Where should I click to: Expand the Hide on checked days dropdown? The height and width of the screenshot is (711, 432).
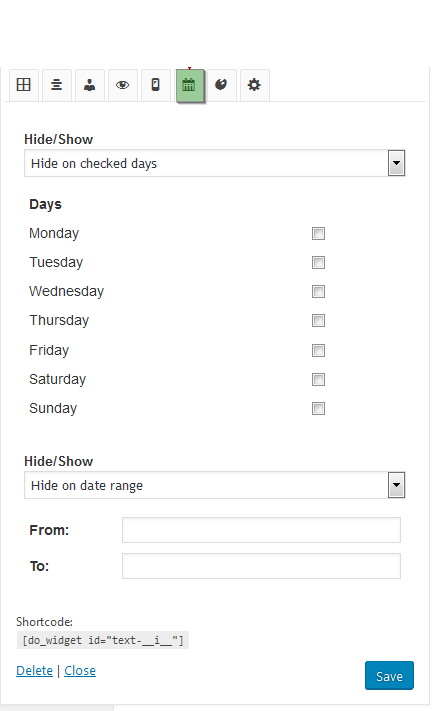click(214, 163)
